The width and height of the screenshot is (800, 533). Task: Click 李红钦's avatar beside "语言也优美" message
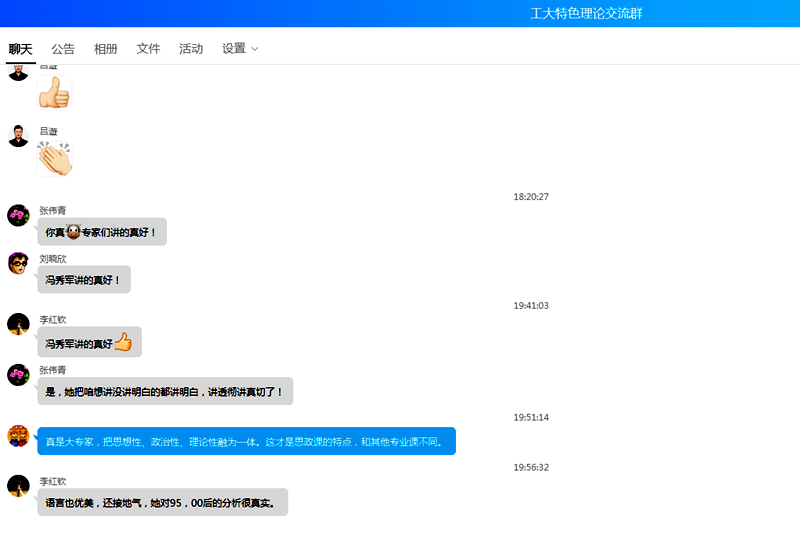(18, 486)
